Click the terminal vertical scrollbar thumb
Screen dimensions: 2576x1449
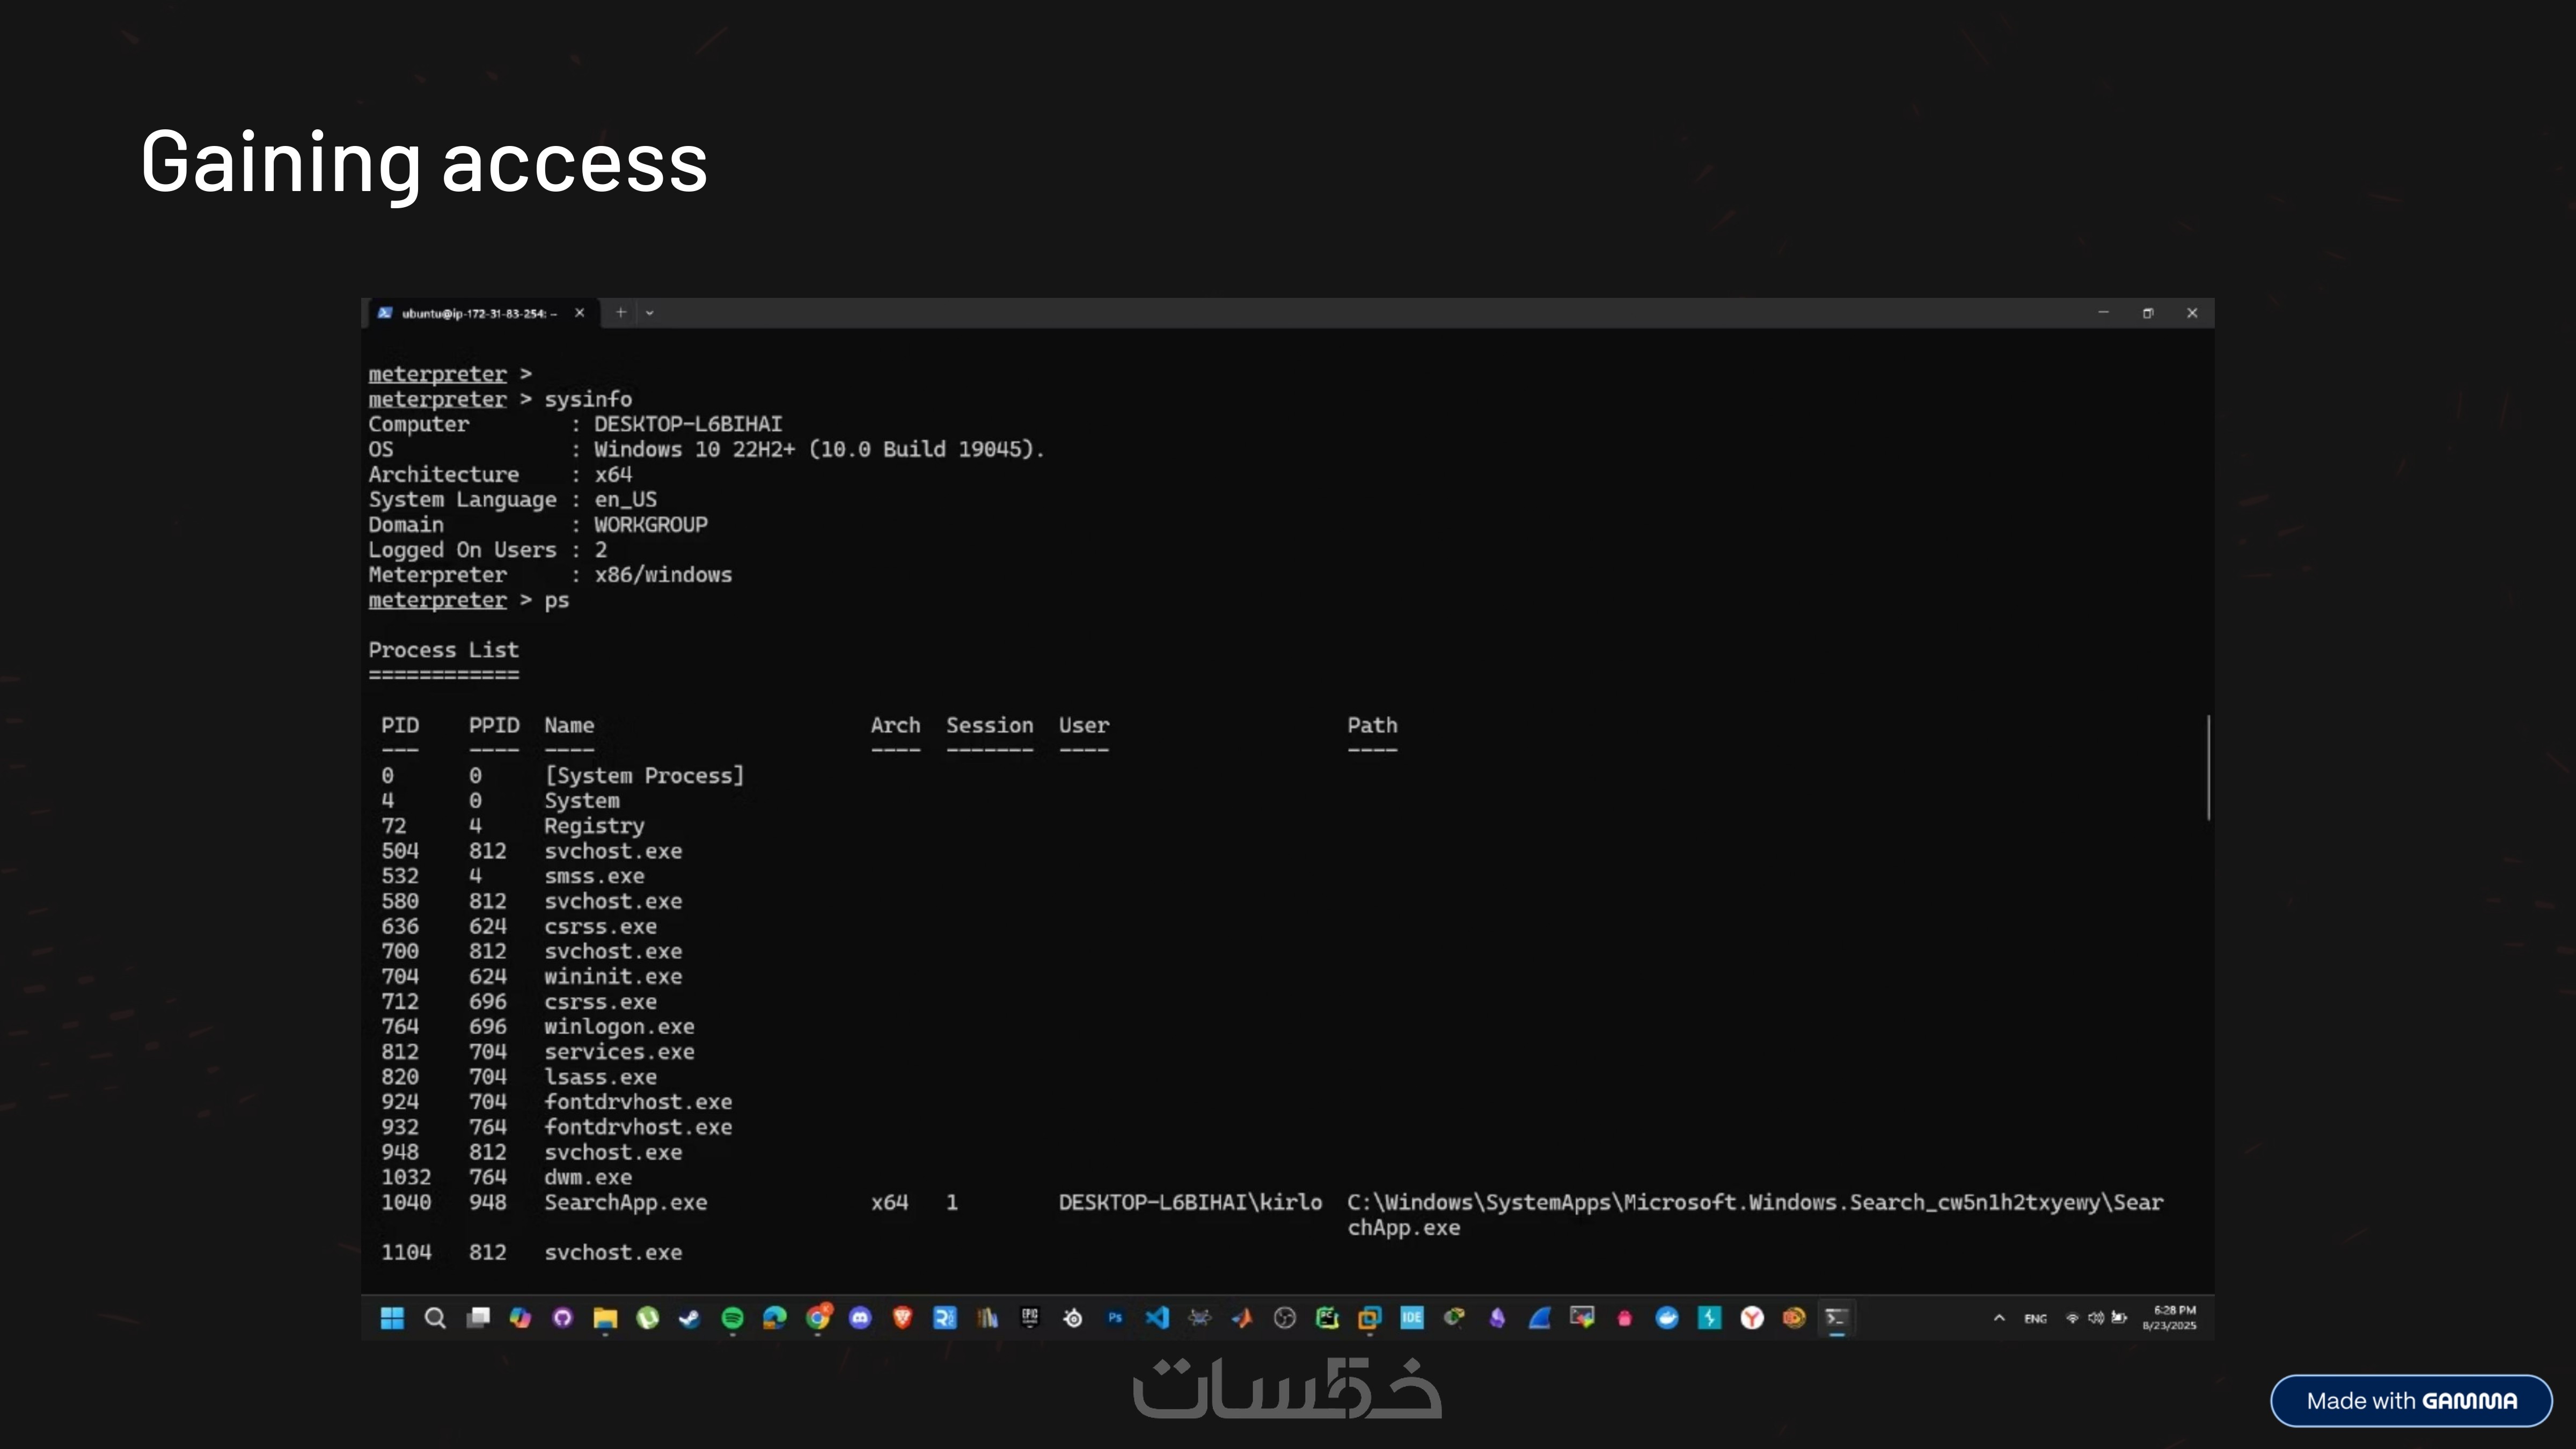[2208, 767]
